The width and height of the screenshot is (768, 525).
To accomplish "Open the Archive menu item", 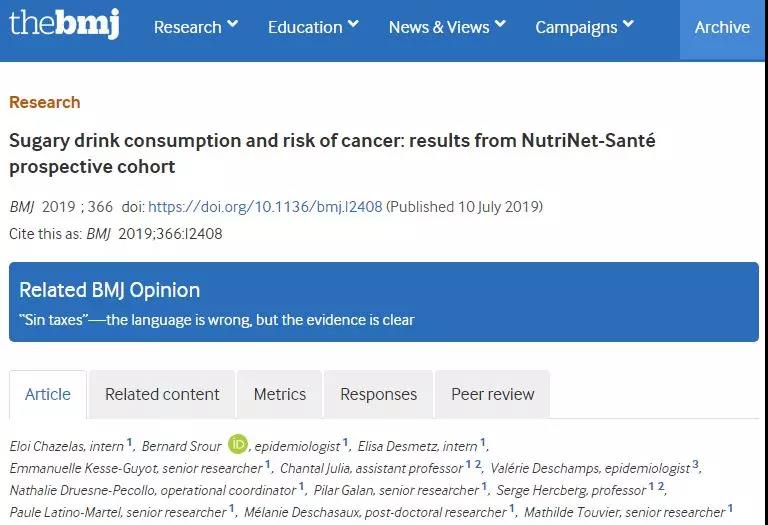I will click(x=722, y=27).
